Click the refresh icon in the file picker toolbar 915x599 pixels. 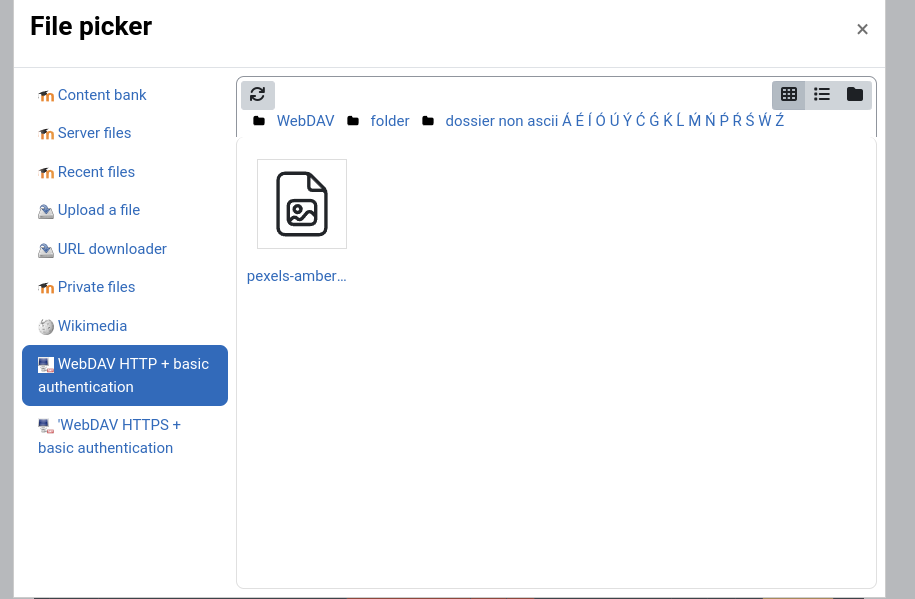(x=257, y=95)
